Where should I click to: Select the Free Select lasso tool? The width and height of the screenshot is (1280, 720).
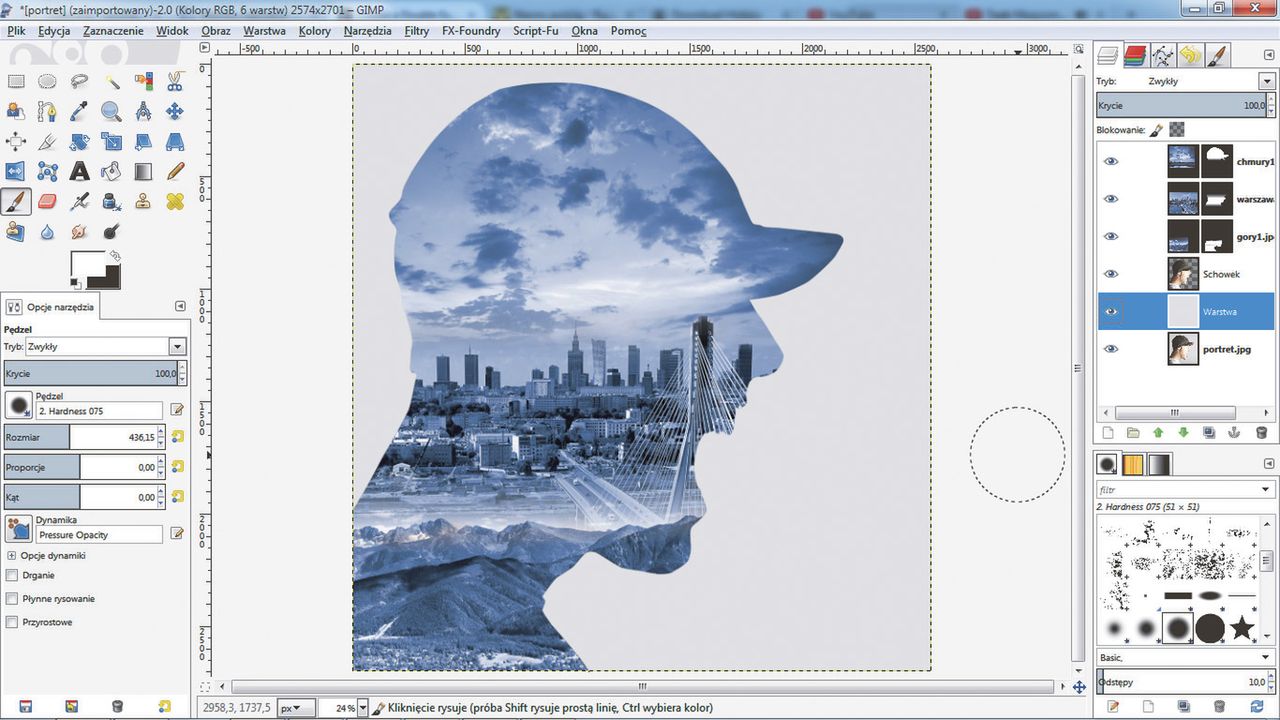79,82
